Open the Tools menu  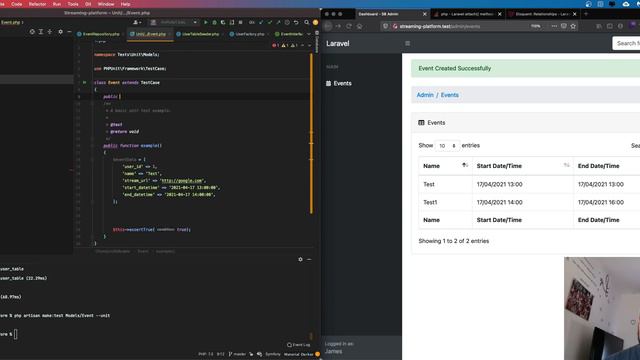73,4
